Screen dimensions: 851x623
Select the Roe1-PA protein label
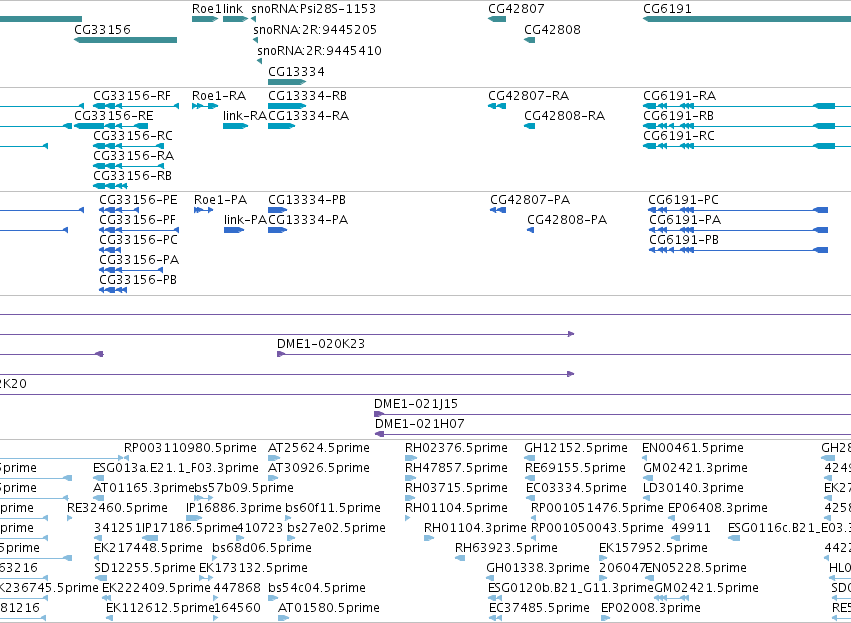tap(220, 200)
